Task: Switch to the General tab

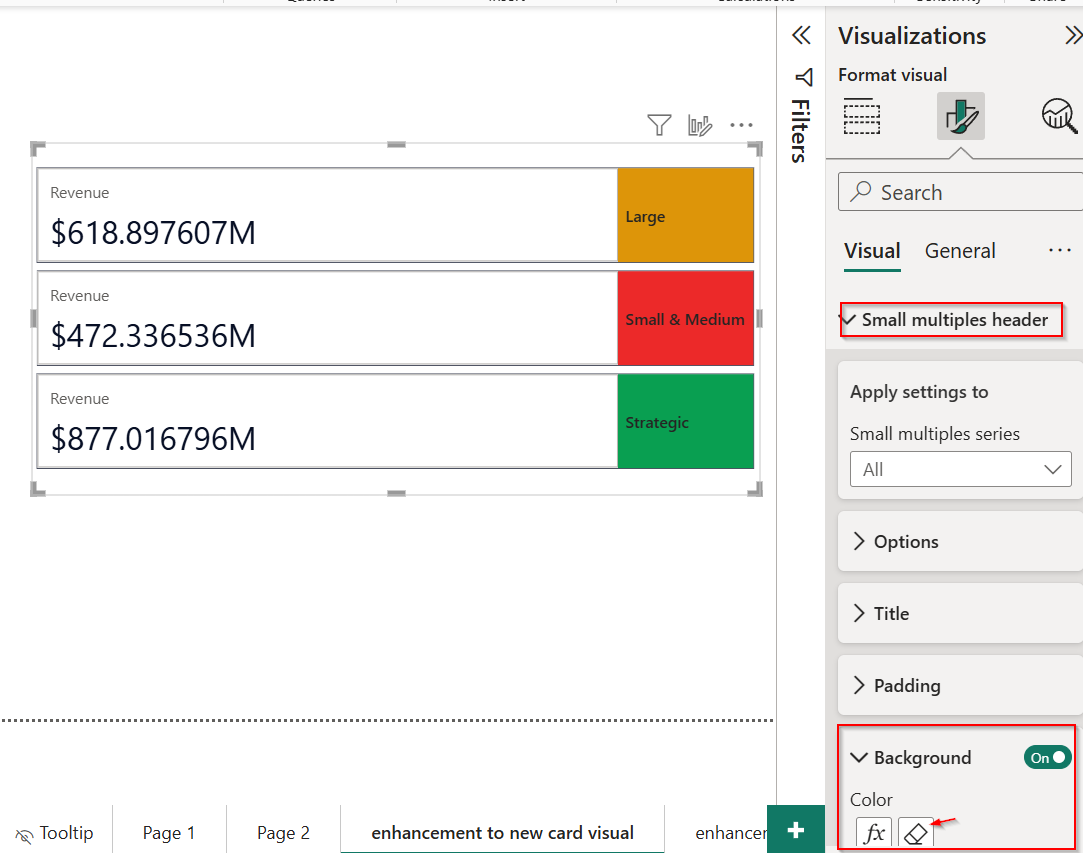Action: pyautogui.click(x=960, y=251)
